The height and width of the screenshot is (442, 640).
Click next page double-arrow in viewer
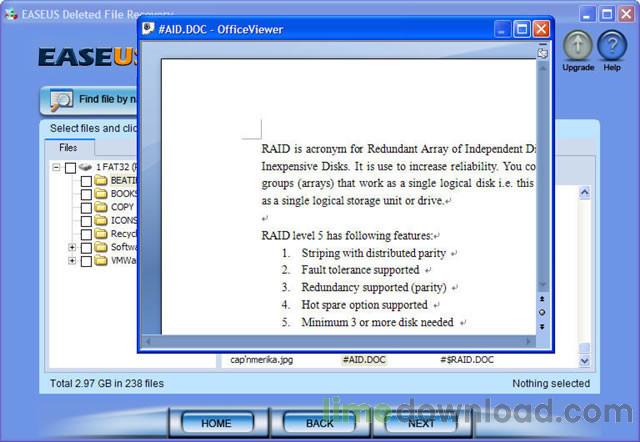(542, 327)
